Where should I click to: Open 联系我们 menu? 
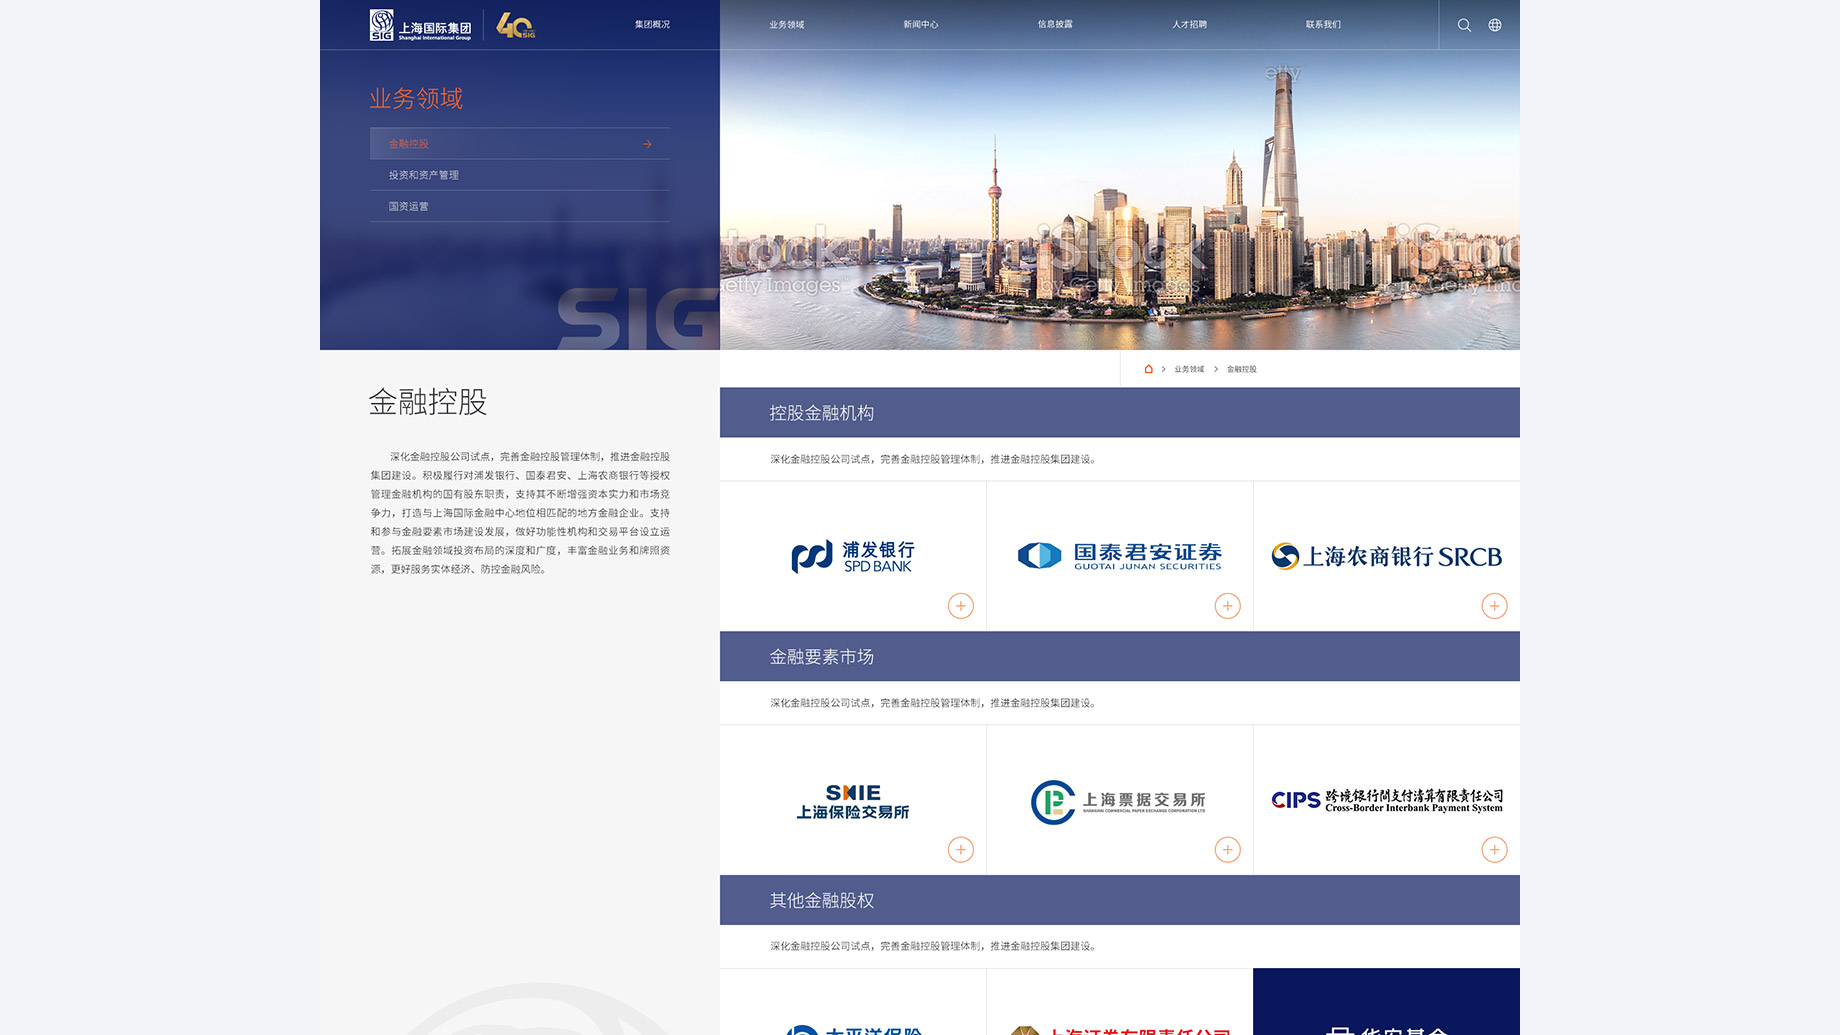[x=1323, y=24]
